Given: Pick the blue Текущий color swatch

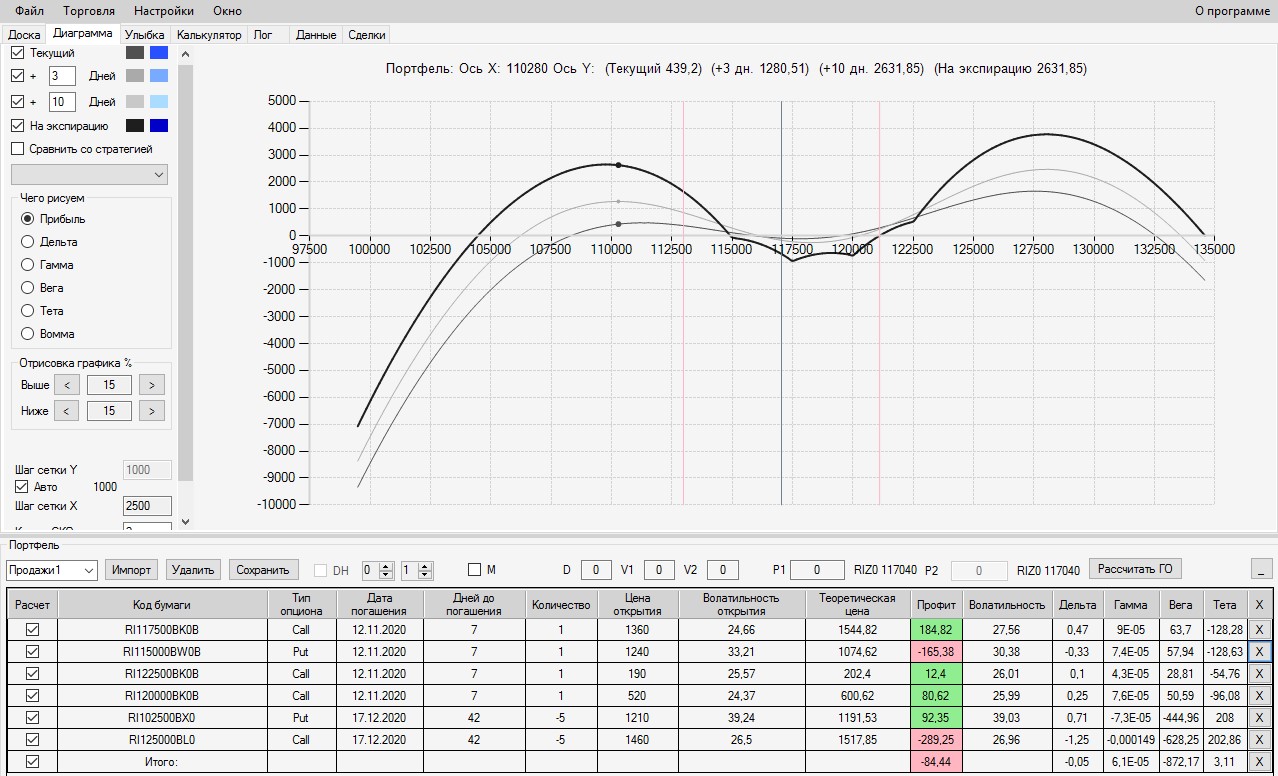Looking at the screenshot, I should 159,53.
